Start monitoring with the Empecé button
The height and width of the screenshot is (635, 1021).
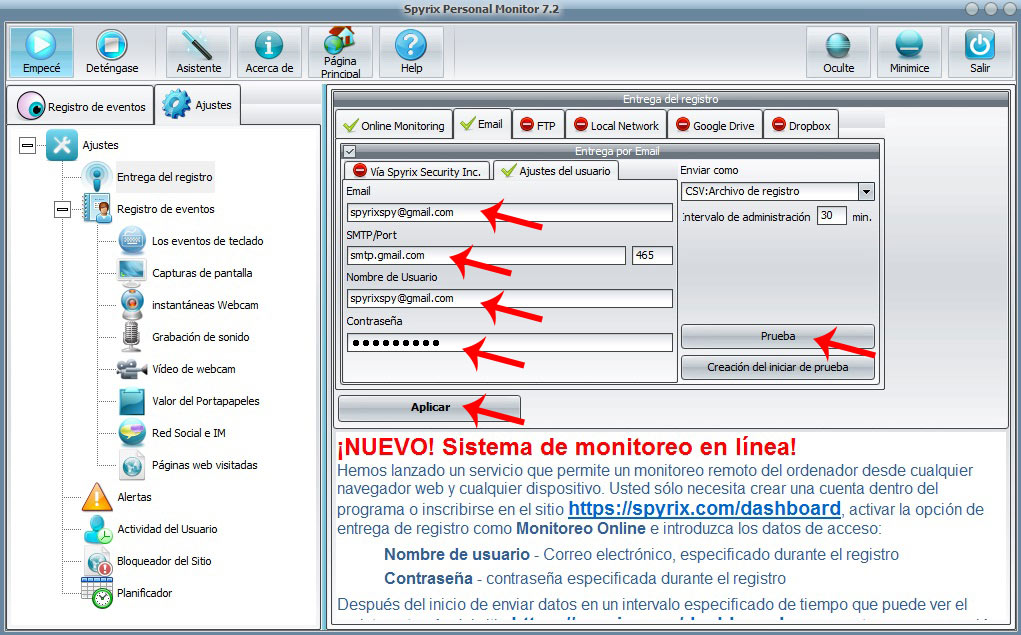tap(42, 52)
